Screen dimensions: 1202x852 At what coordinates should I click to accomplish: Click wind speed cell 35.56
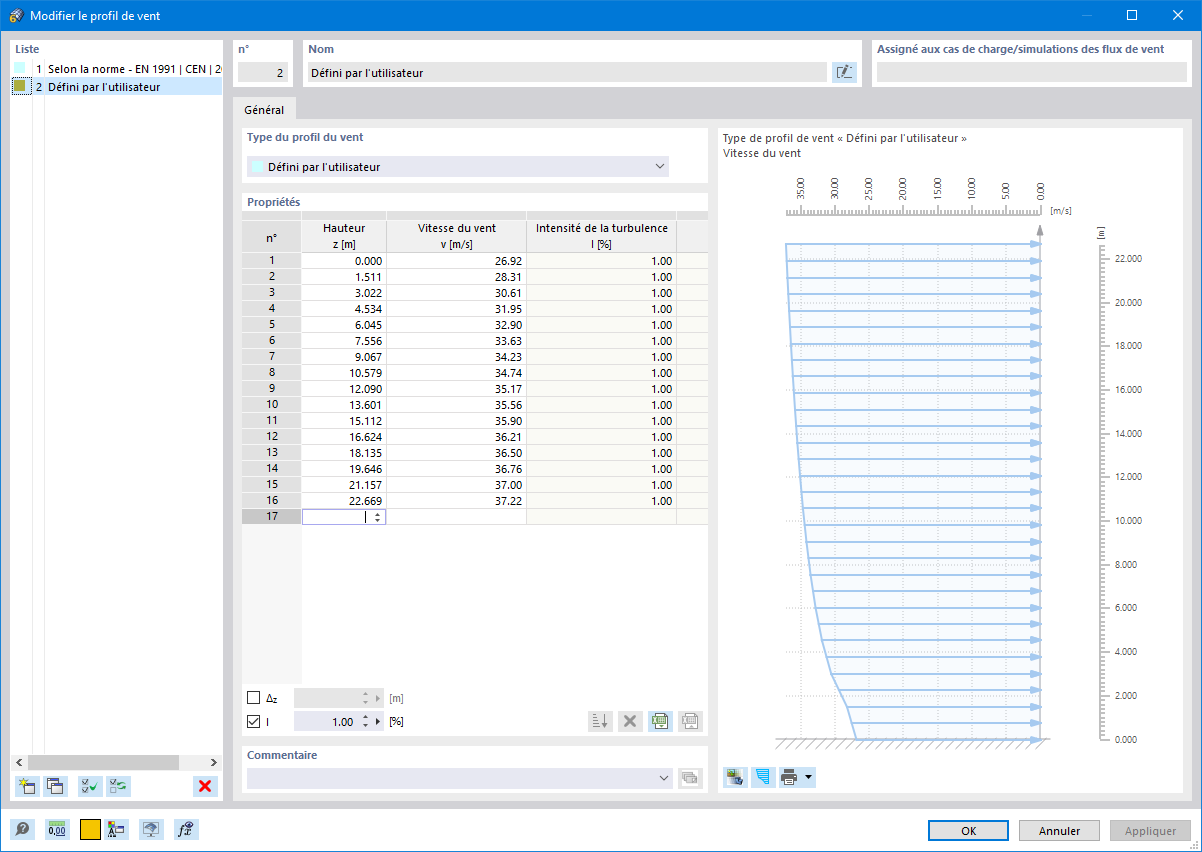point(456,404)
